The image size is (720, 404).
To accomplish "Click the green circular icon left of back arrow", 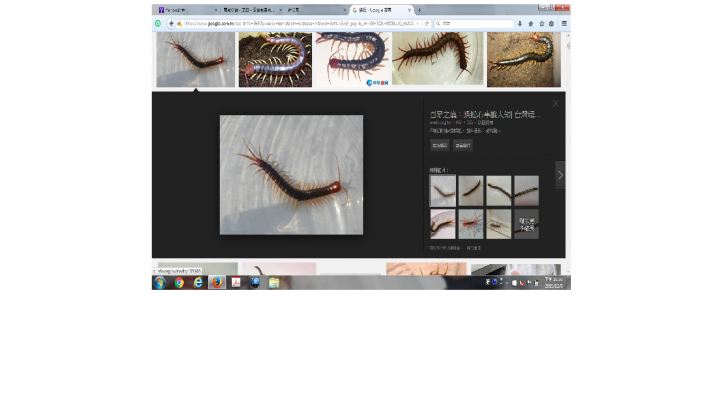I will pos(158,23).
